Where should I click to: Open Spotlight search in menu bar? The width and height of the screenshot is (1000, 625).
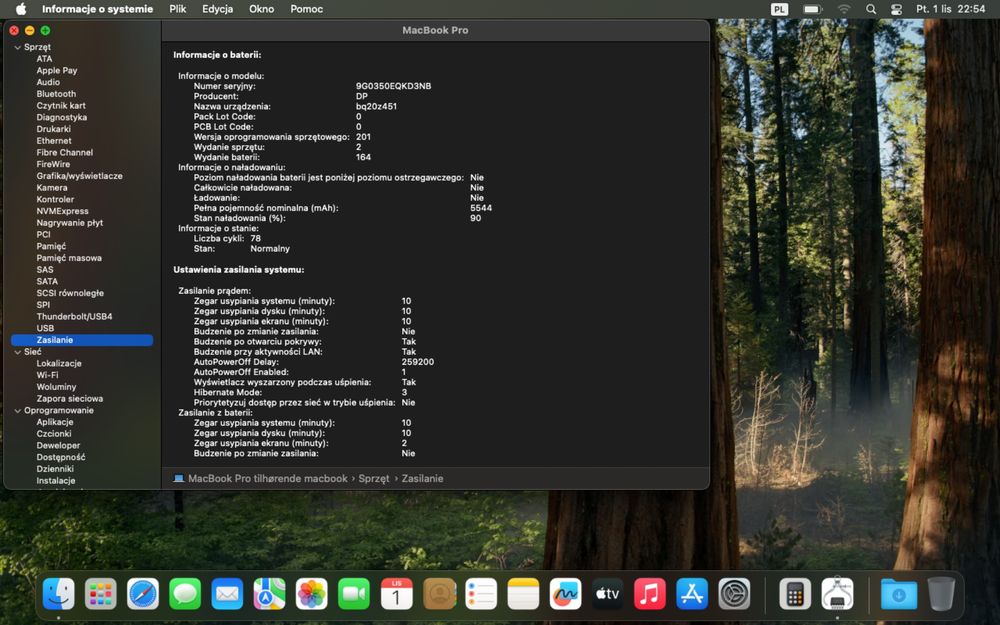[x=871, y=9]
